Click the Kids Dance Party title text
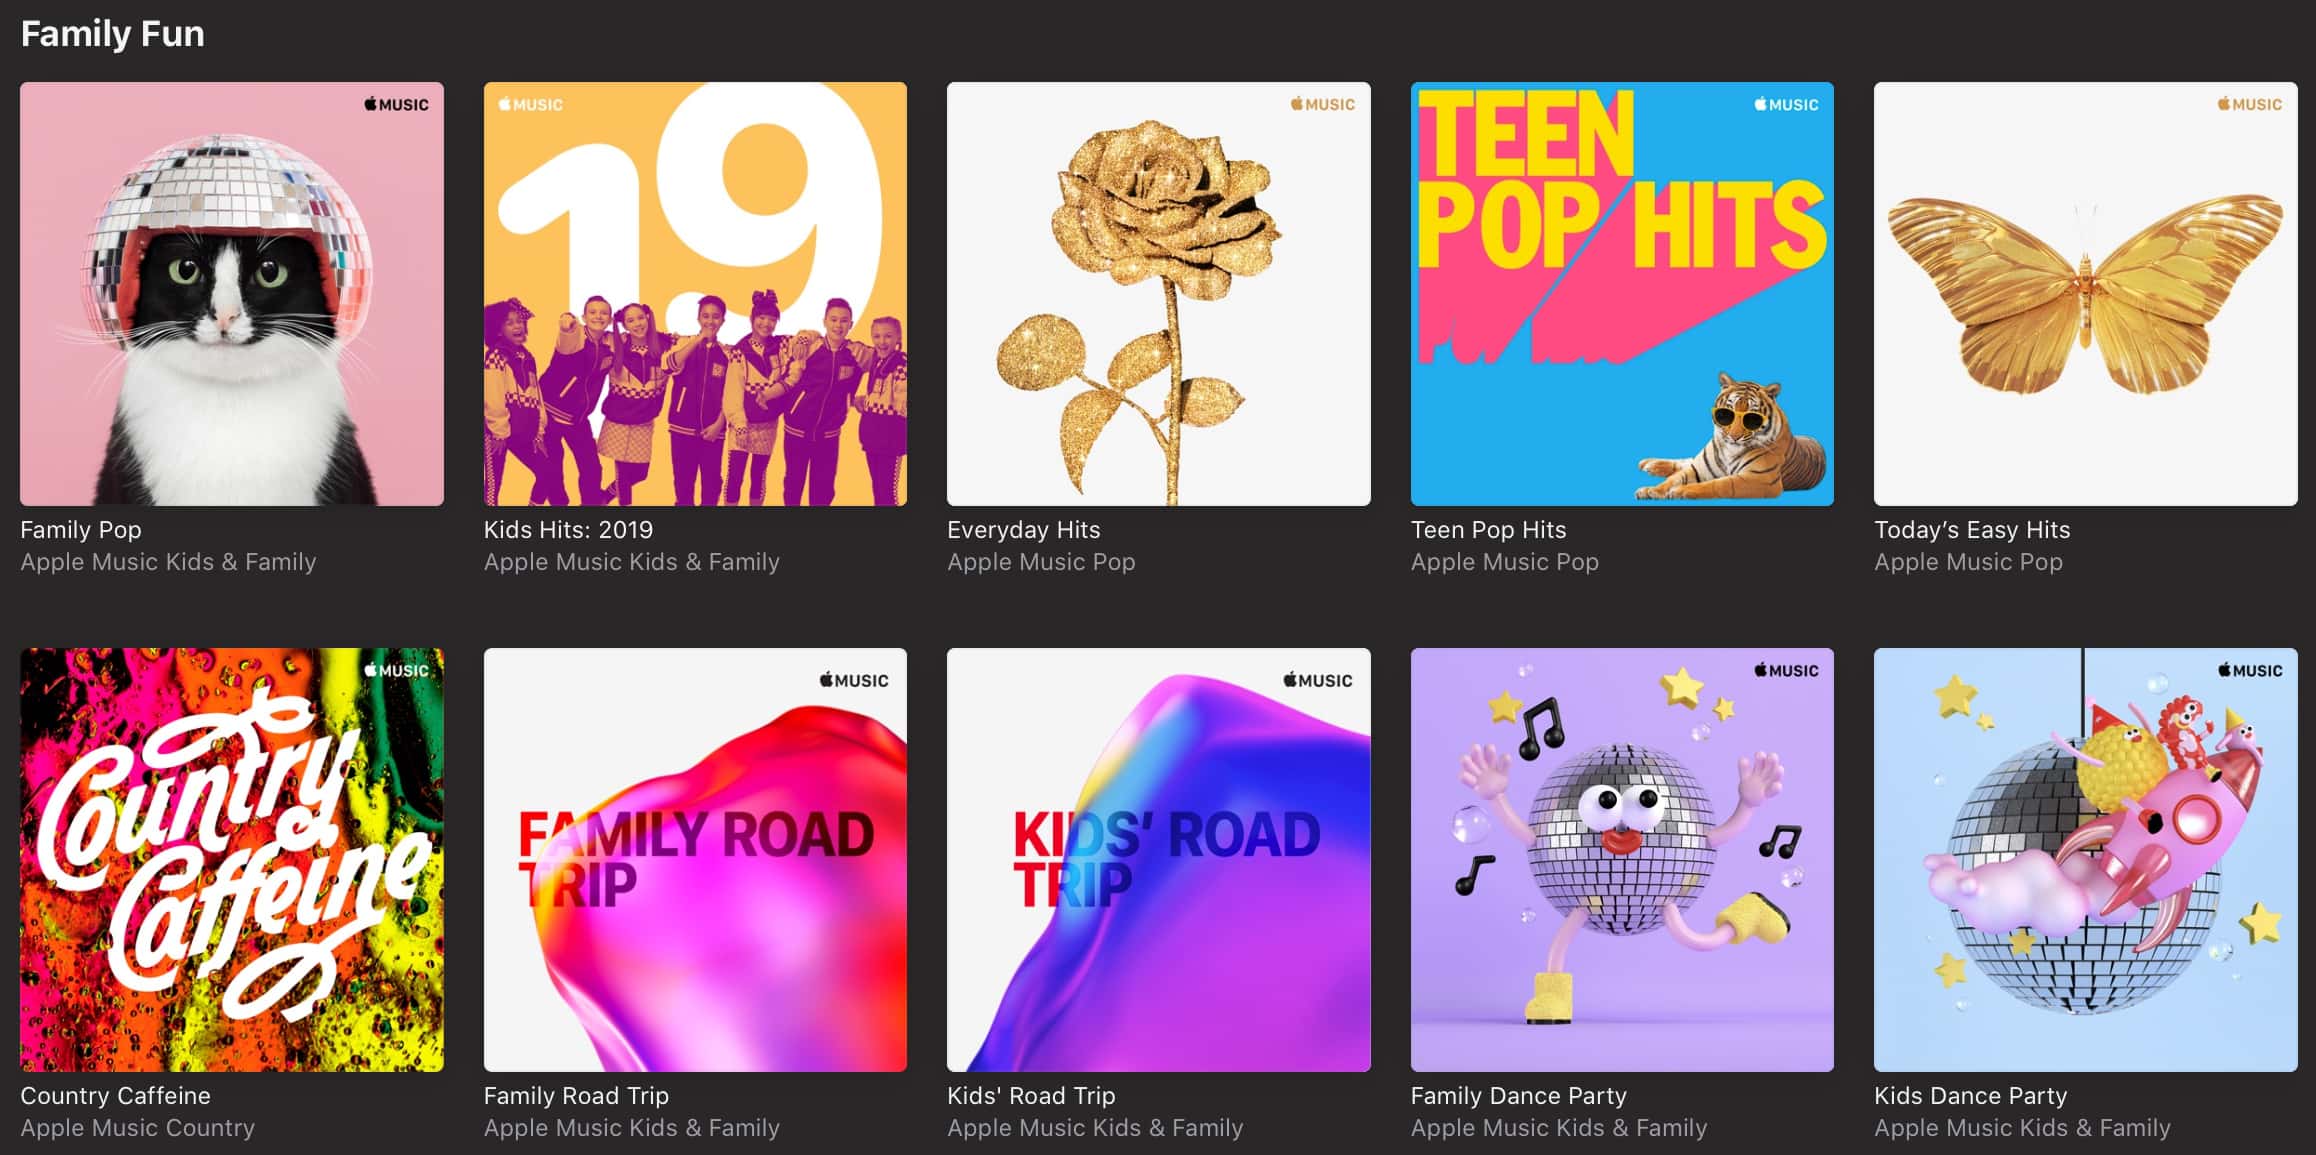The width and height of the screenshot is (2316, 1155). coord(1970,1096)
